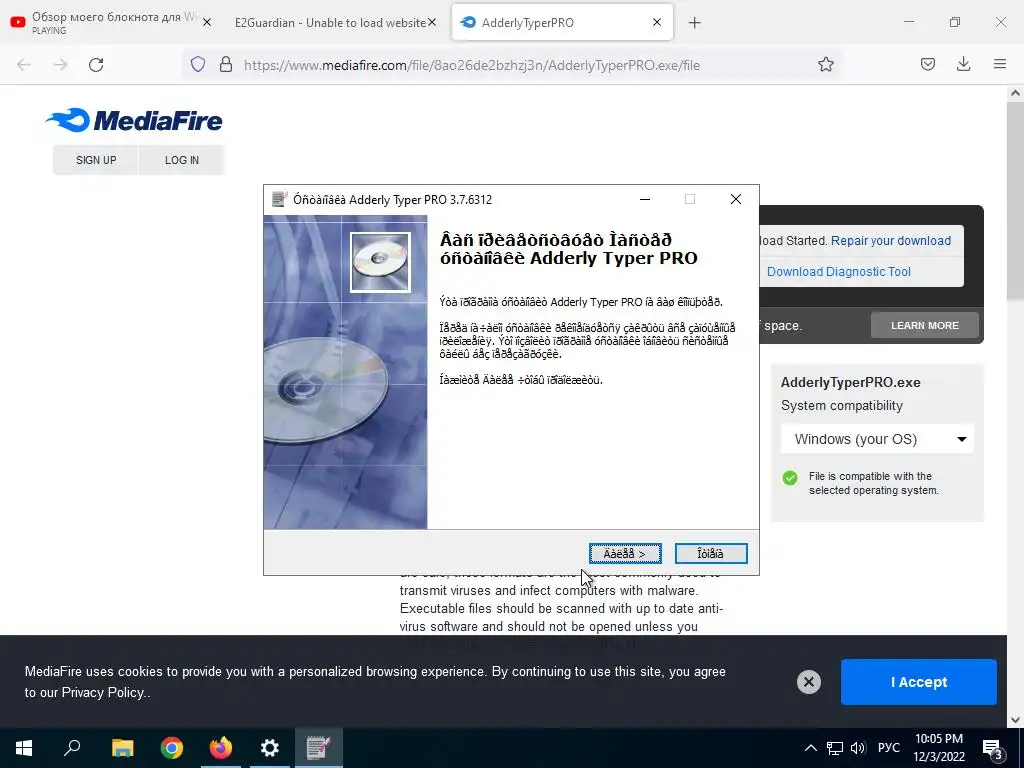Click the Repair your download link
Viewport: 1024px width, 768px height.
891,240
